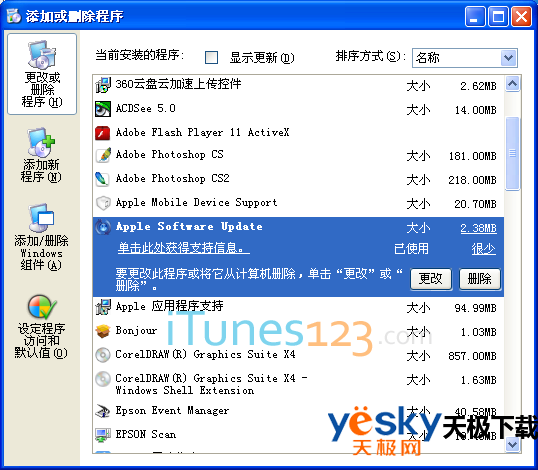Click the 857.00MB size value

click(472, 356)
